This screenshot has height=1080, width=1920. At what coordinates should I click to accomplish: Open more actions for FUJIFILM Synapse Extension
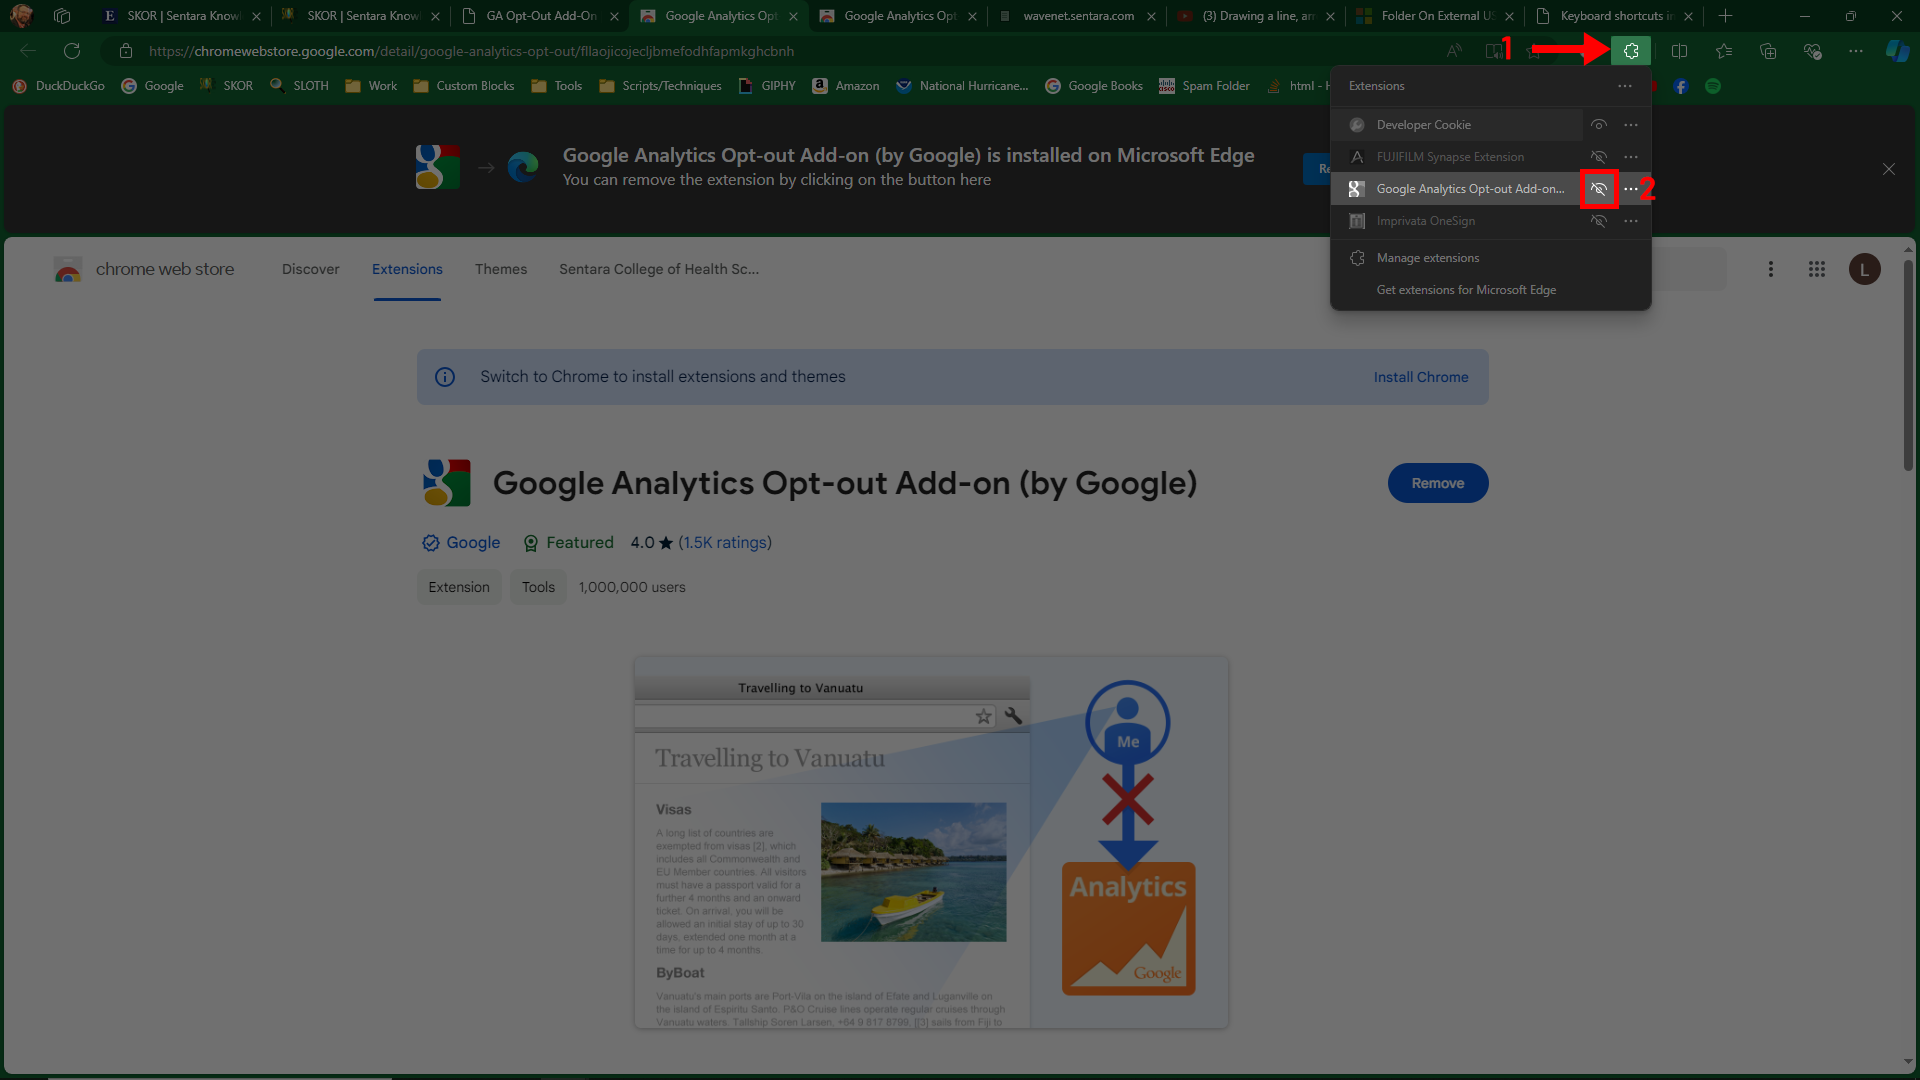click(1631, 157)
